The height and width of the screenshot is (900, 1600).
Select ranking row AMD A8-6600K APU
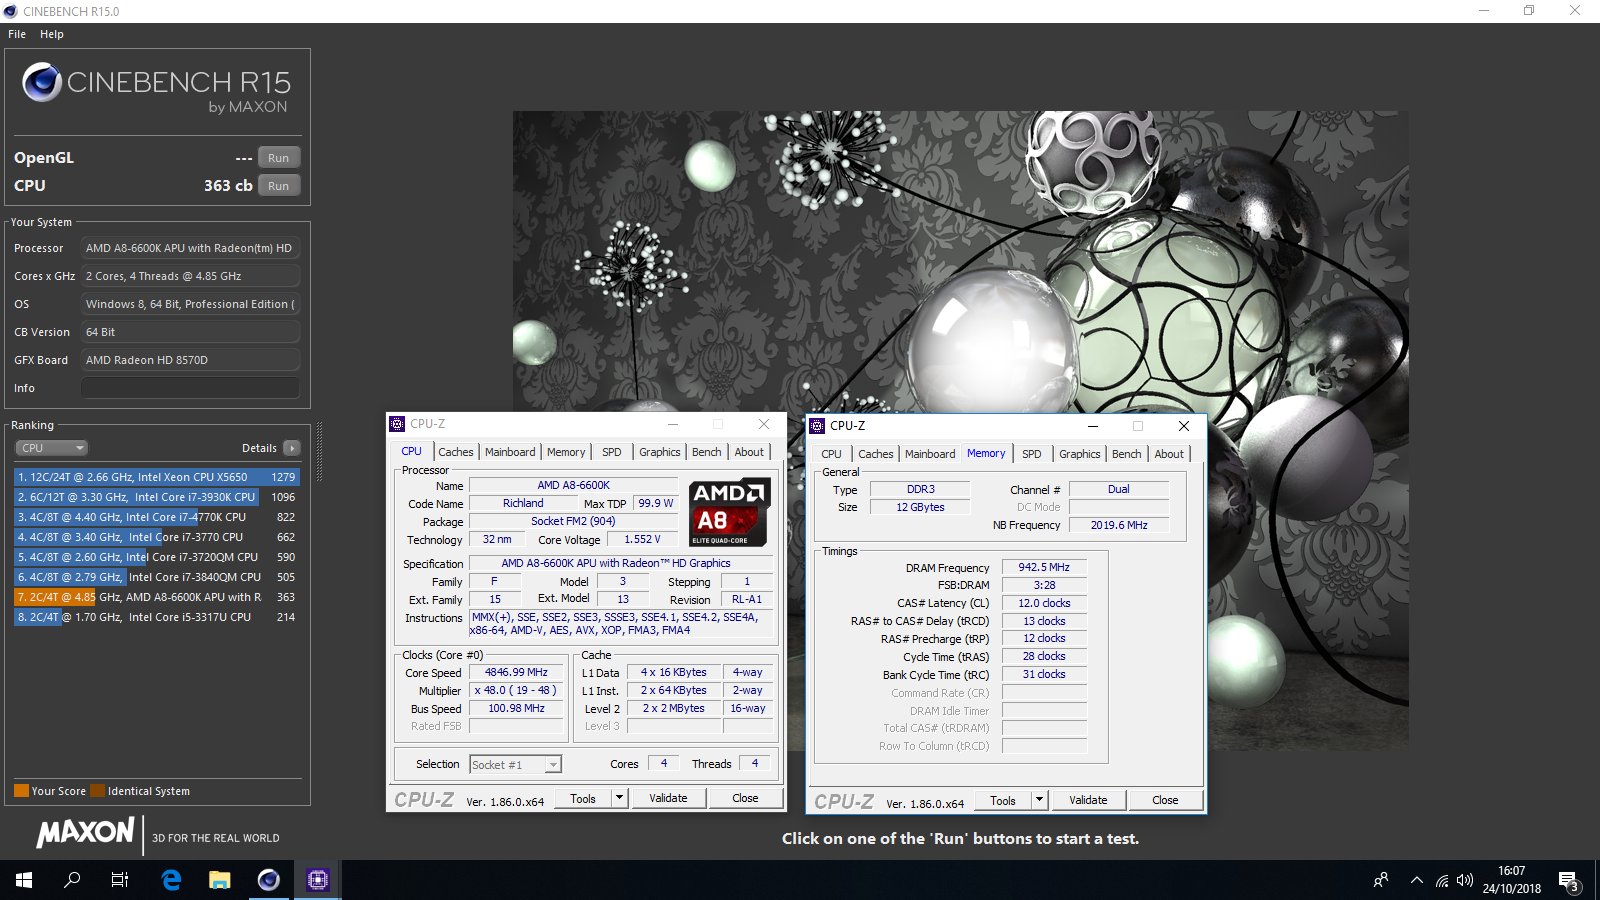[156, 597]
